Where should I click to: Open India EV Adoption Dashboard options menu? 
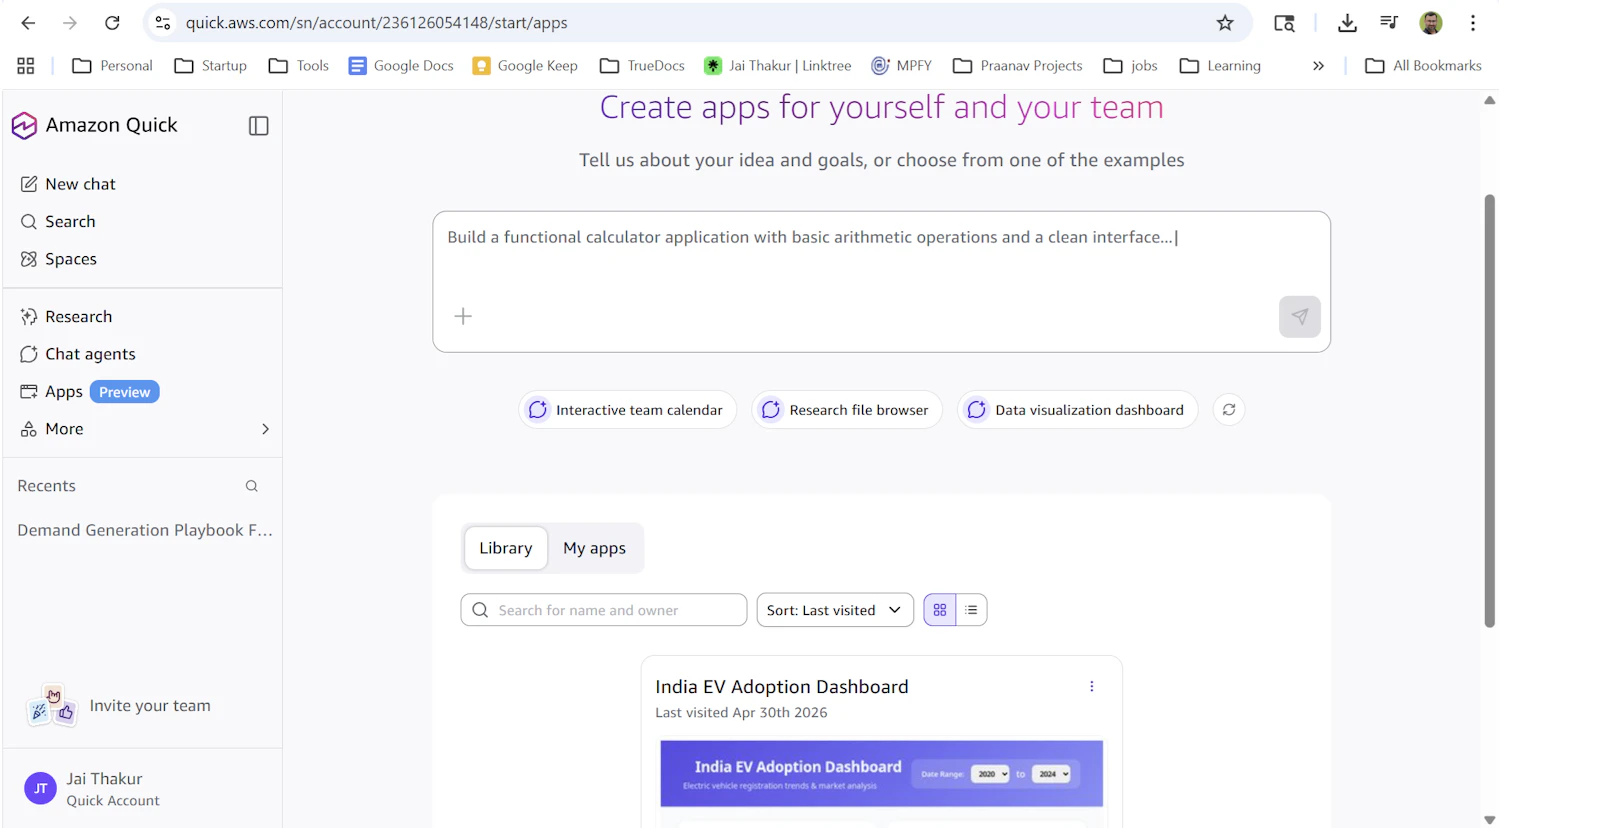click(x=1092, y=687)
